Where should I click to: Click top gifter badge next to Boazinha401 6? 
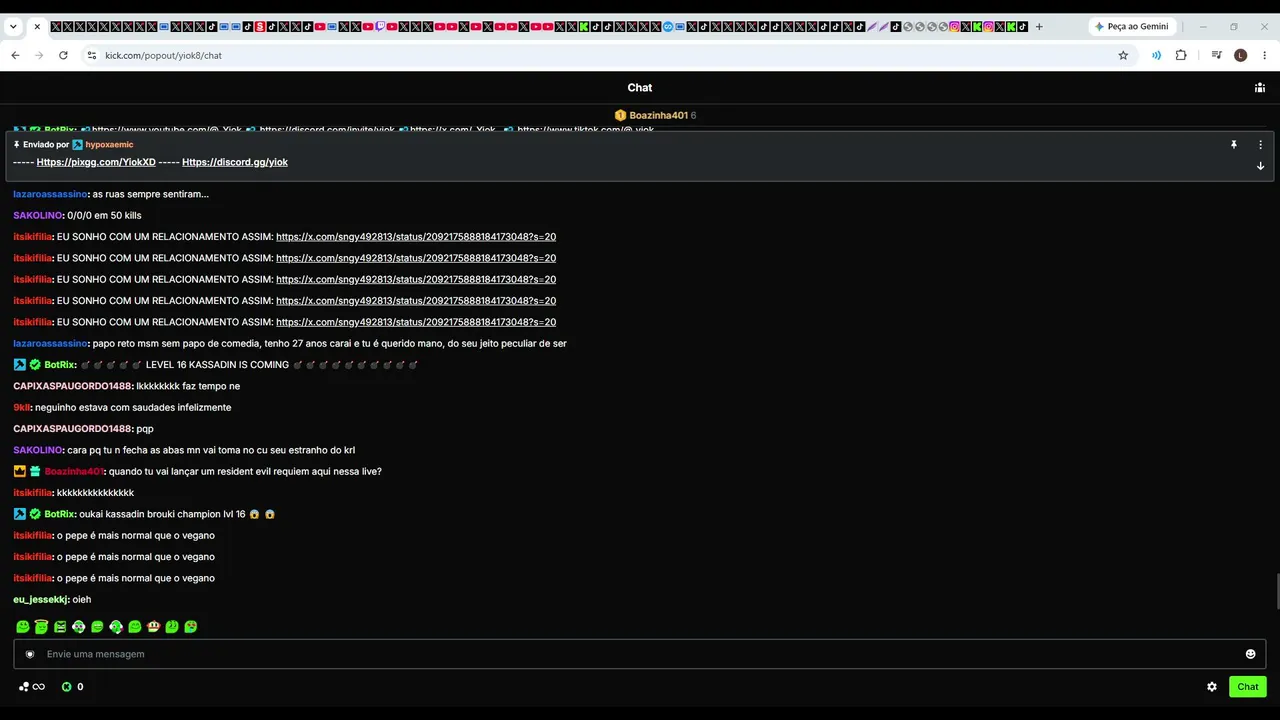pos(620,116)
